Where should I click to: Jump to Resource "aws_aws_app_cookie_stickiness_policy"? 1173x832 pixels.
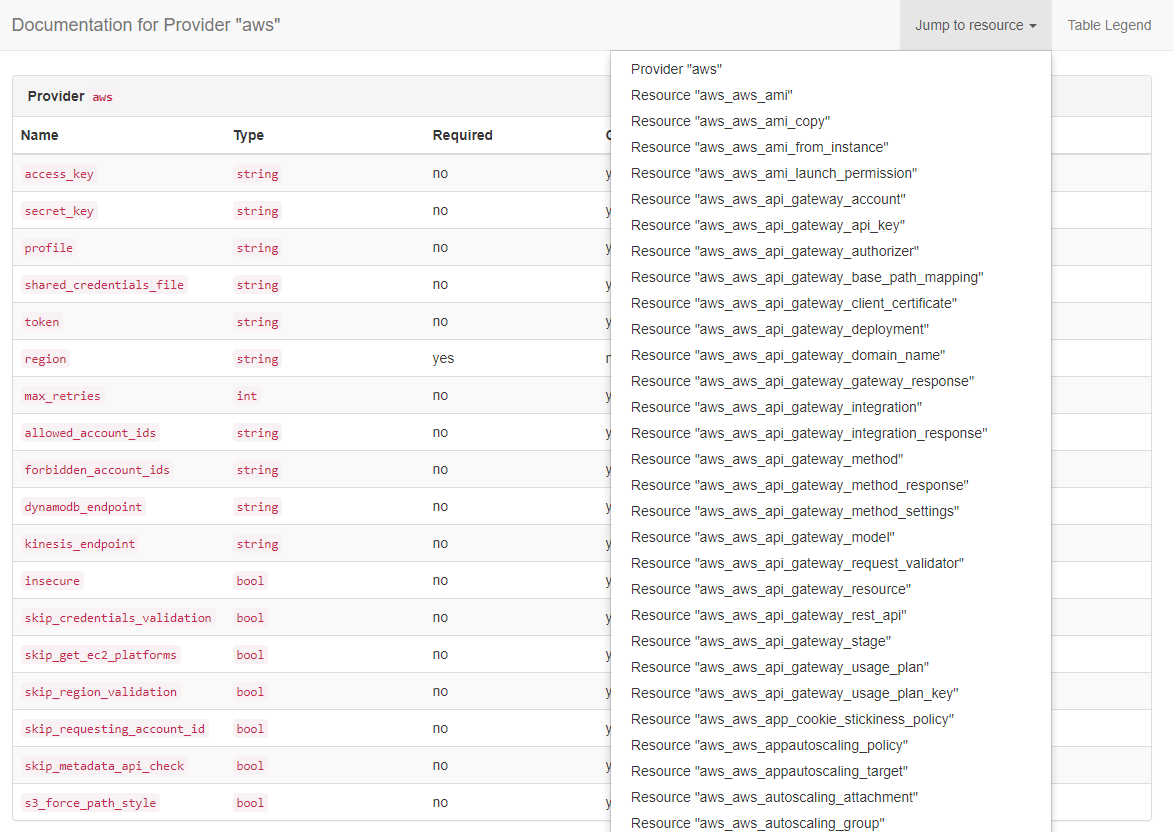[x=830, y=719]
